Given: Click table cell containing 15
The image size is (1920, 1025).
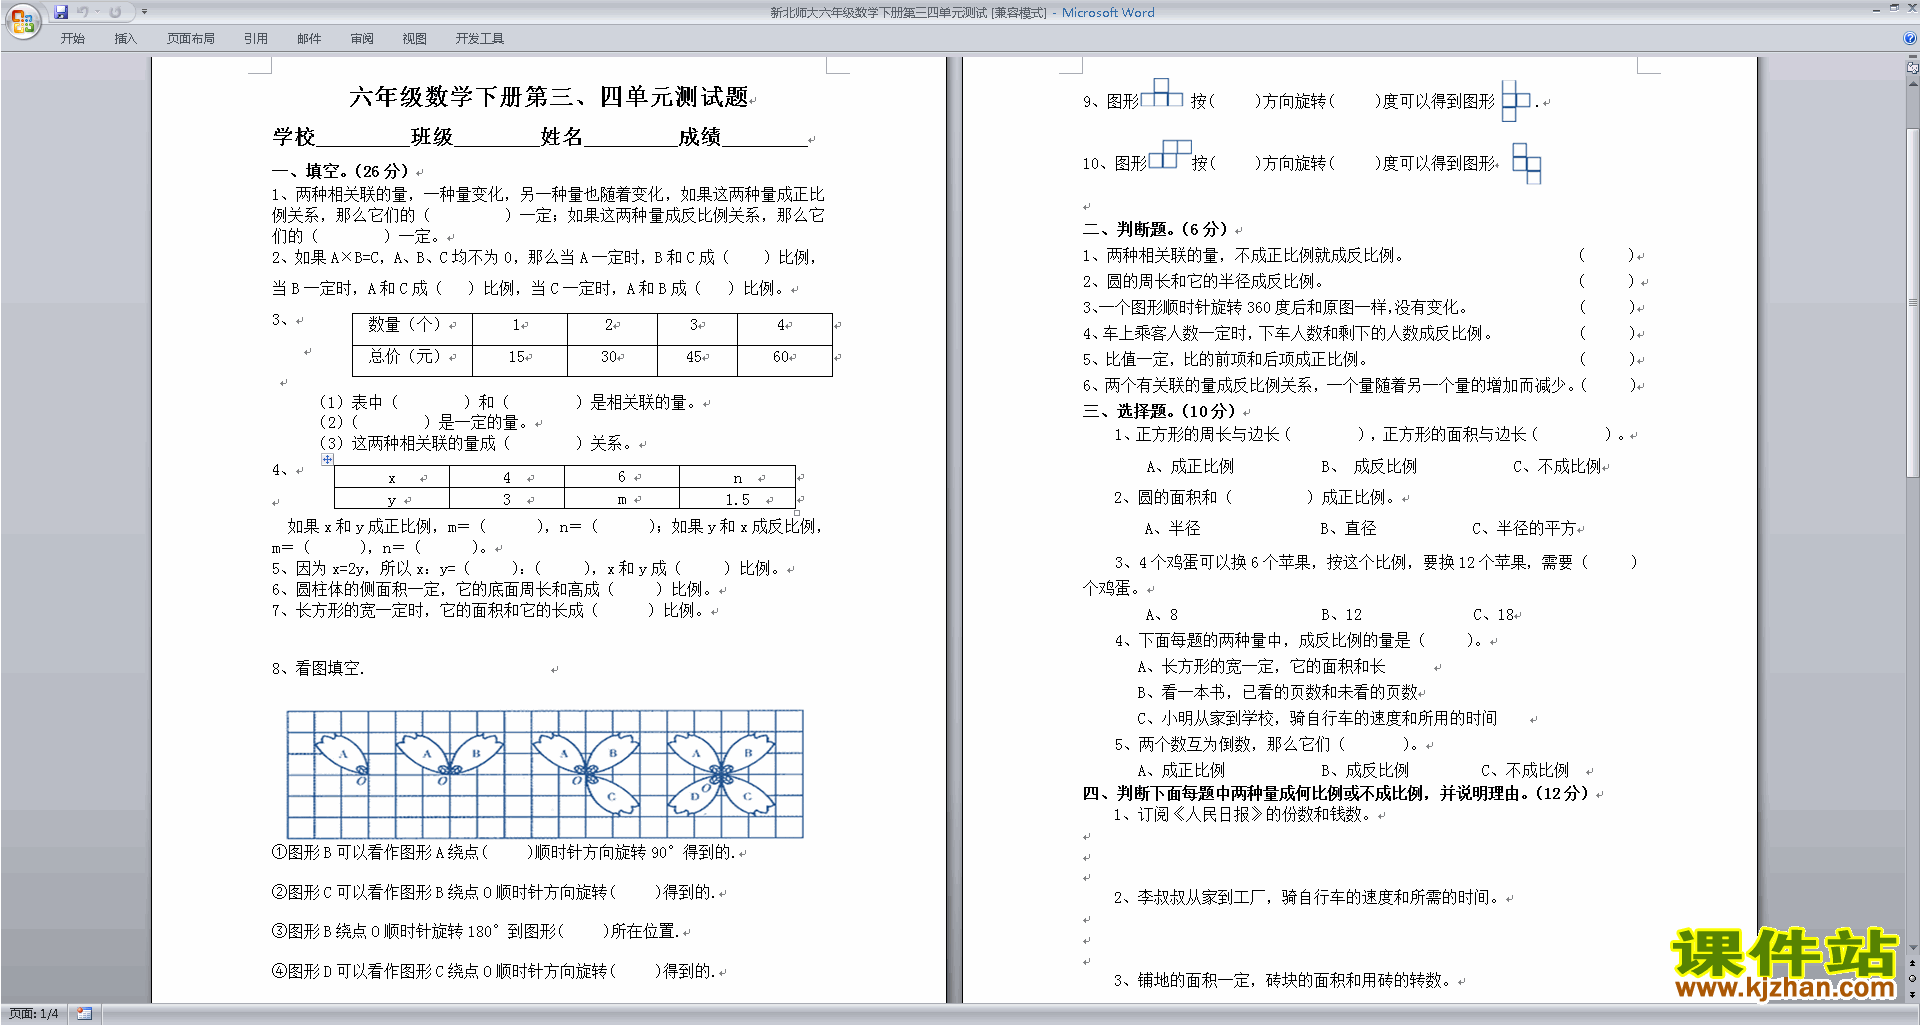Looking at the screenshot, I should pos(519,359).
